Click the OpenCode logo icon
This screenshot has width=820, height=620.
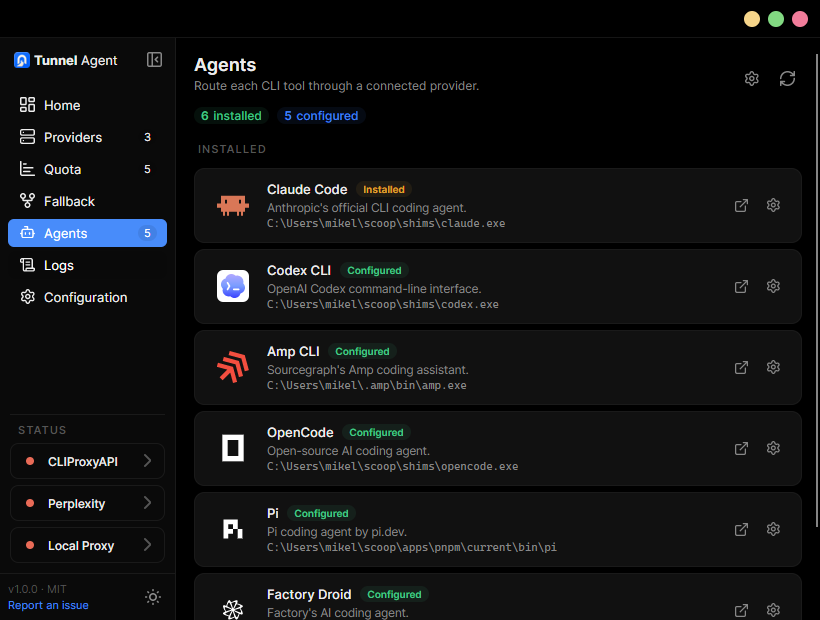click(233, 448)
